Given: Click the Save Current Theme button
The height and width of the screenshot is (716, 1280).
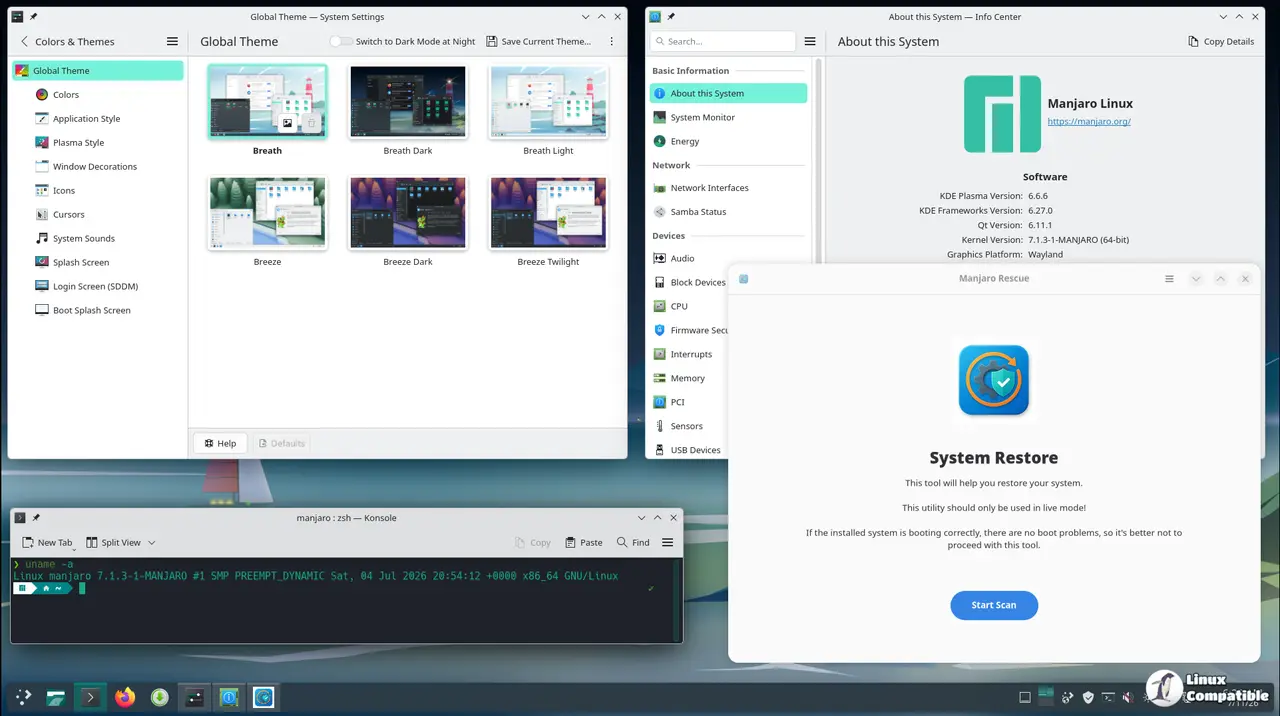Looking at the screenshot, I should click(x=538, y=42).
